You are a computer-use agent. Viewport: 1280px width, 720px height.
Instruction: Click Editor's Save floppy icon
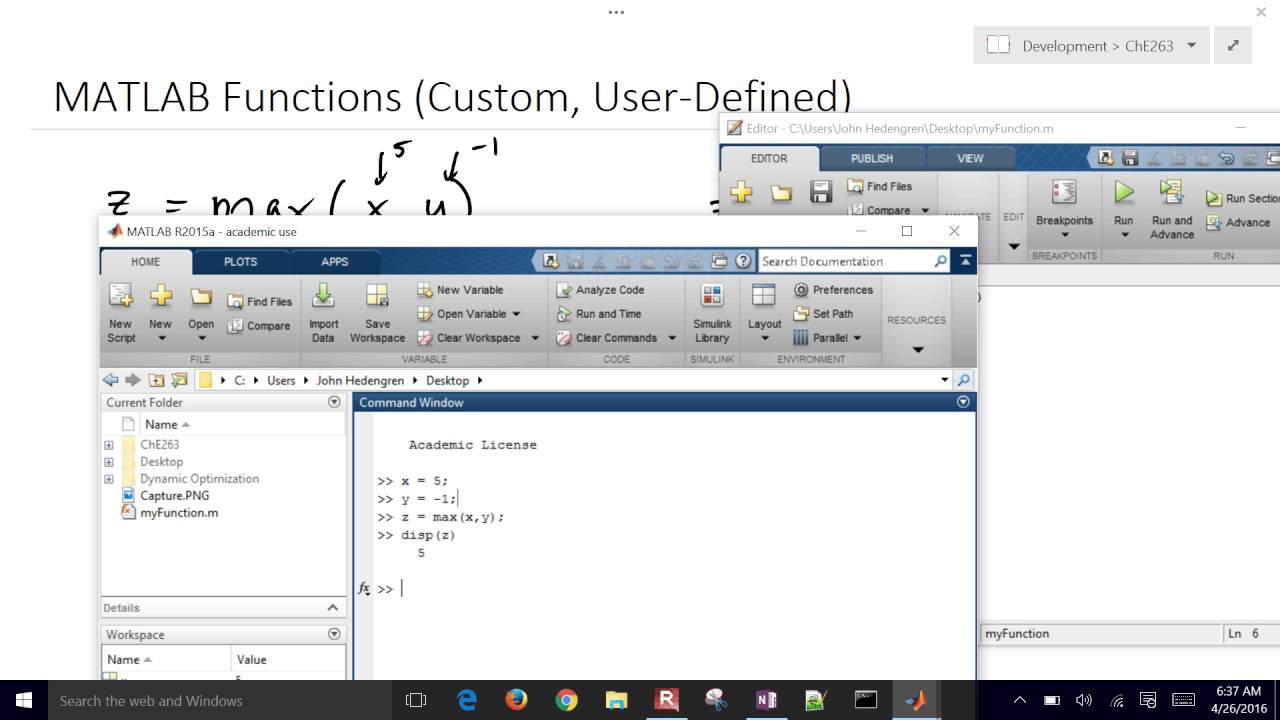[x=821, y=191]
